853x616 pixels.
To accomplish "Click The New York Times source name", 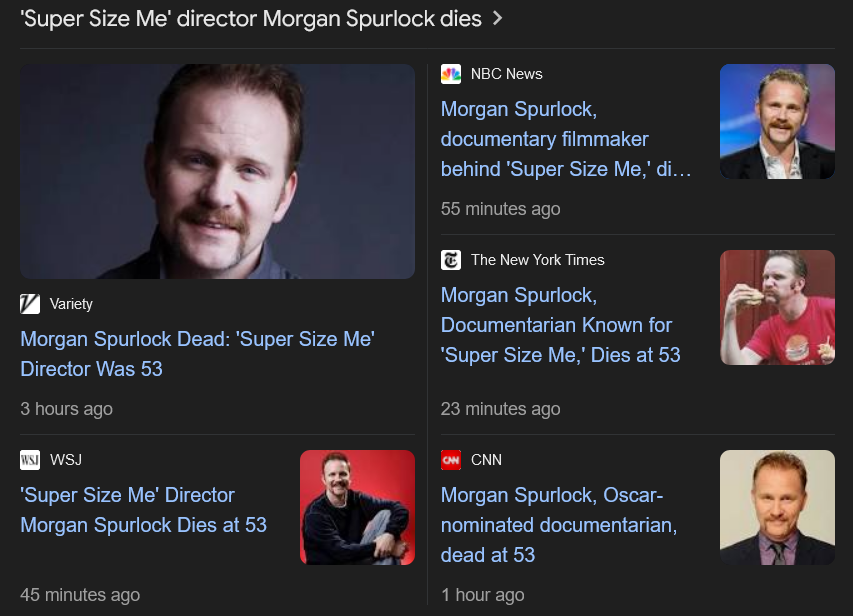I will tap(537, 260).
